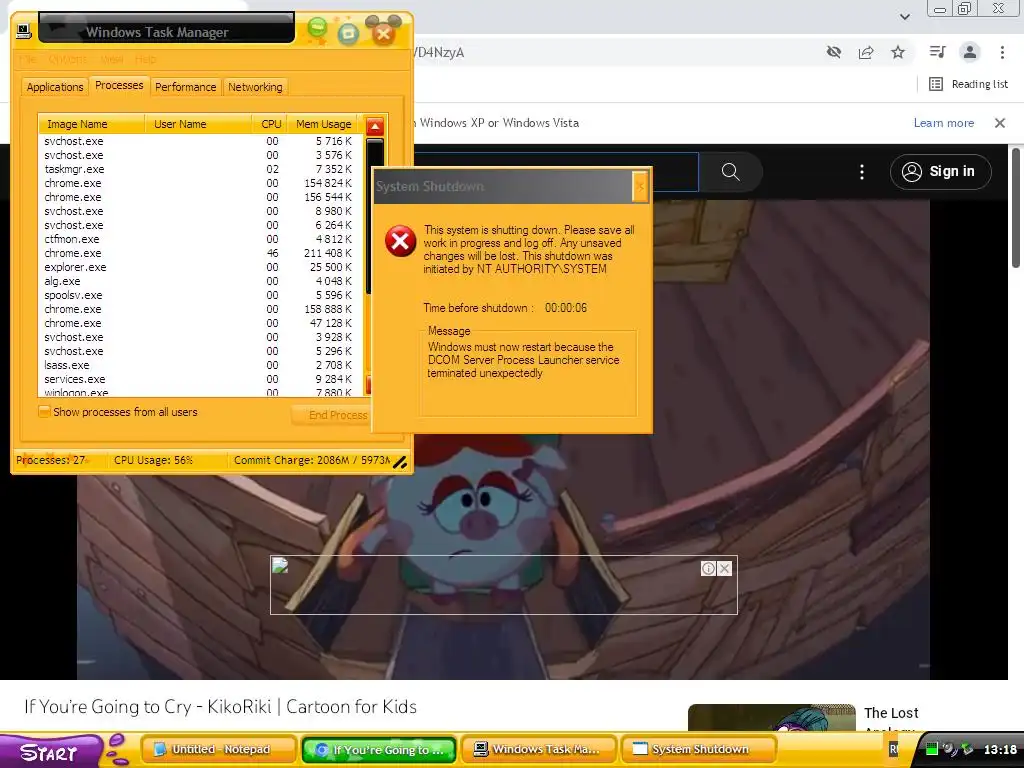Select the explorer.exe process row
This screenshot has height=768, width=1024.
point(198,267)
